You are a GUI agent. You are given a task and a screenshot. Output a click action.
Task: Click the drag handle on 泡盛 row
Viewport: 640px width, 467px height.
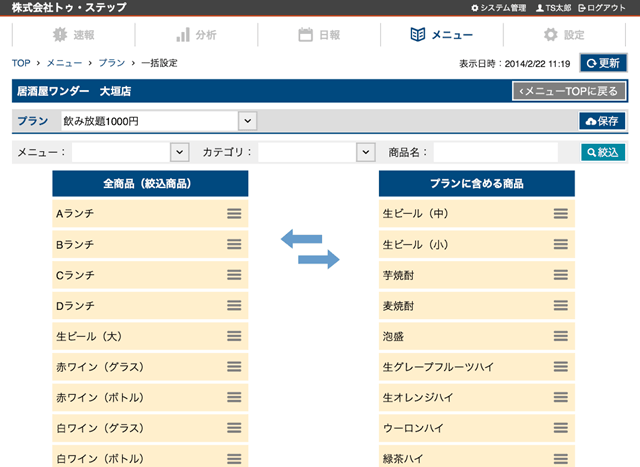[561, 336]
